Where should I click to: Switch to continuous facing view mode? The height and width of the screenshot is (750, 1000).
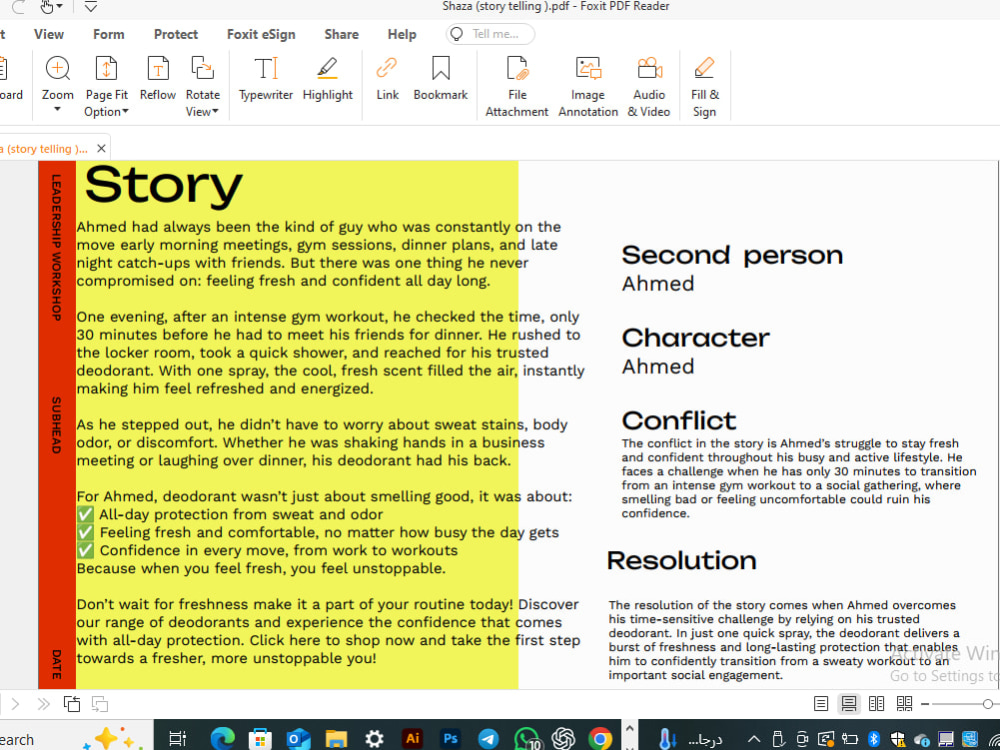[x=904, y=704]
